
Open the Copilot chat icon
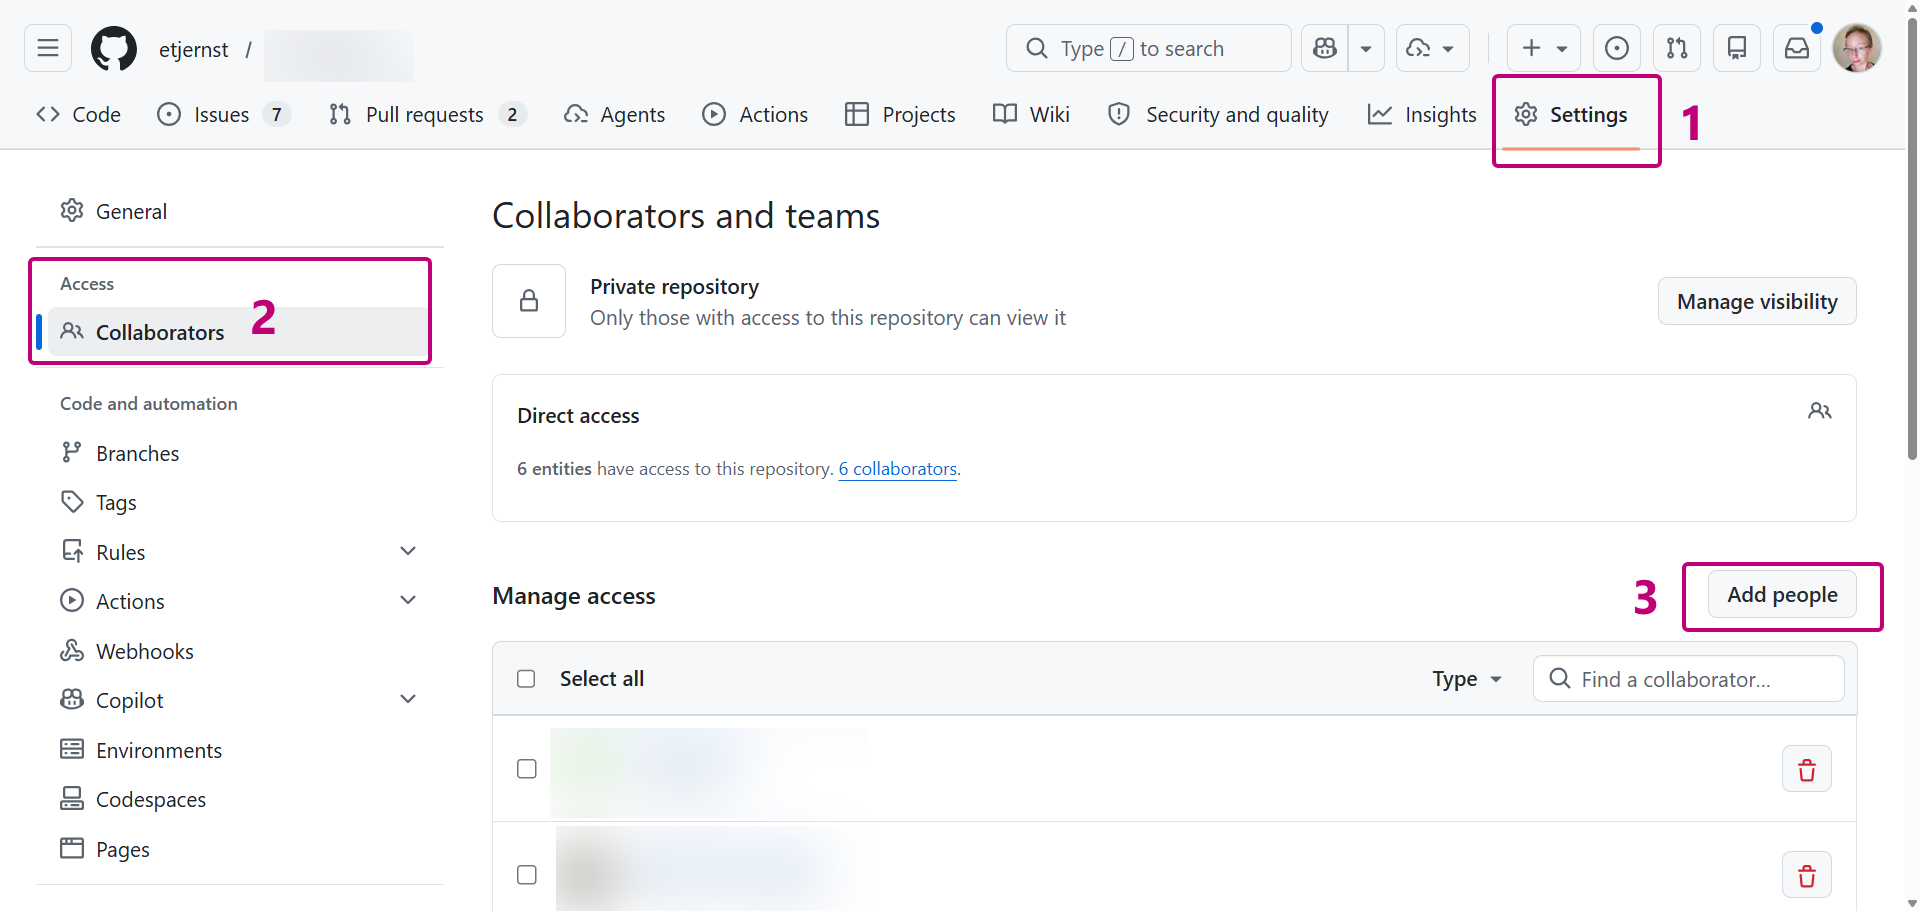pyautogui.click(x=1325, y=48)
